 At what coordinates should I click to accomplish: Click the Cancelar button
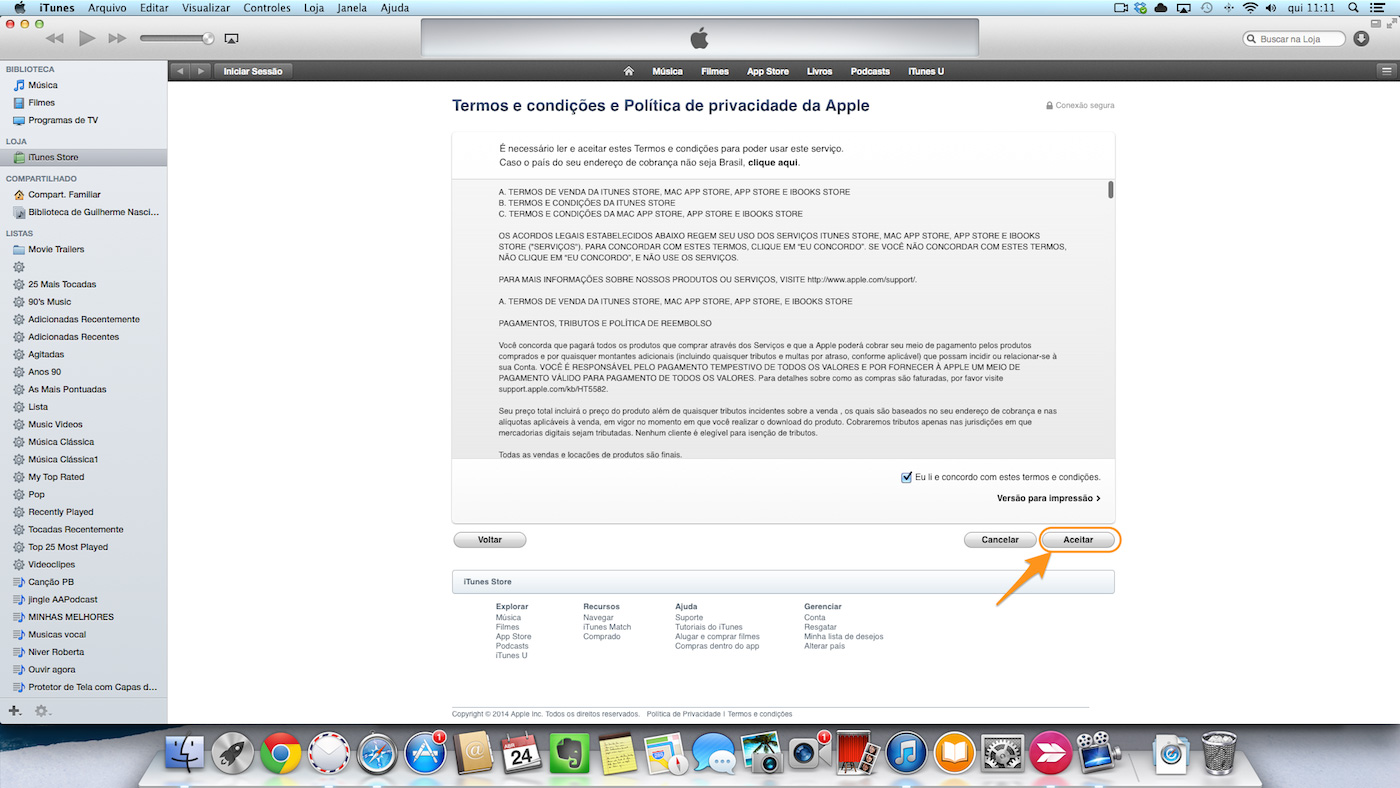point(1000,539)
